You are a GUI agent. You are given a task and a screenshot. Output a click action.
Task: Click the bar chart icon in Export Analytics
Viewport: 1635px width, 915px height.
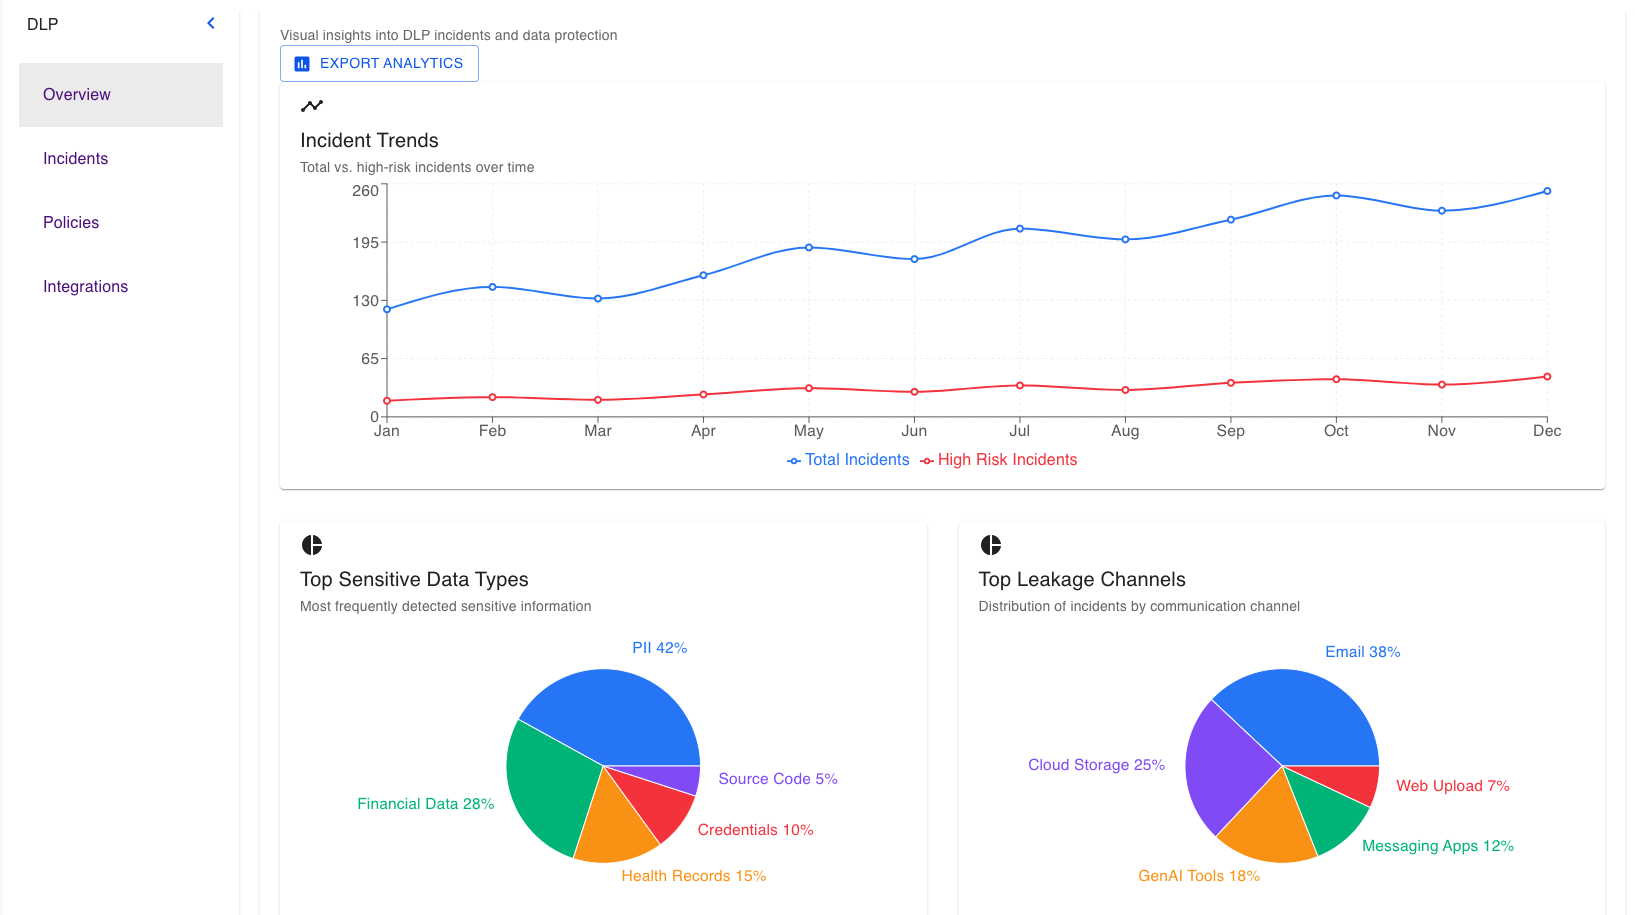tap(302, 63)
